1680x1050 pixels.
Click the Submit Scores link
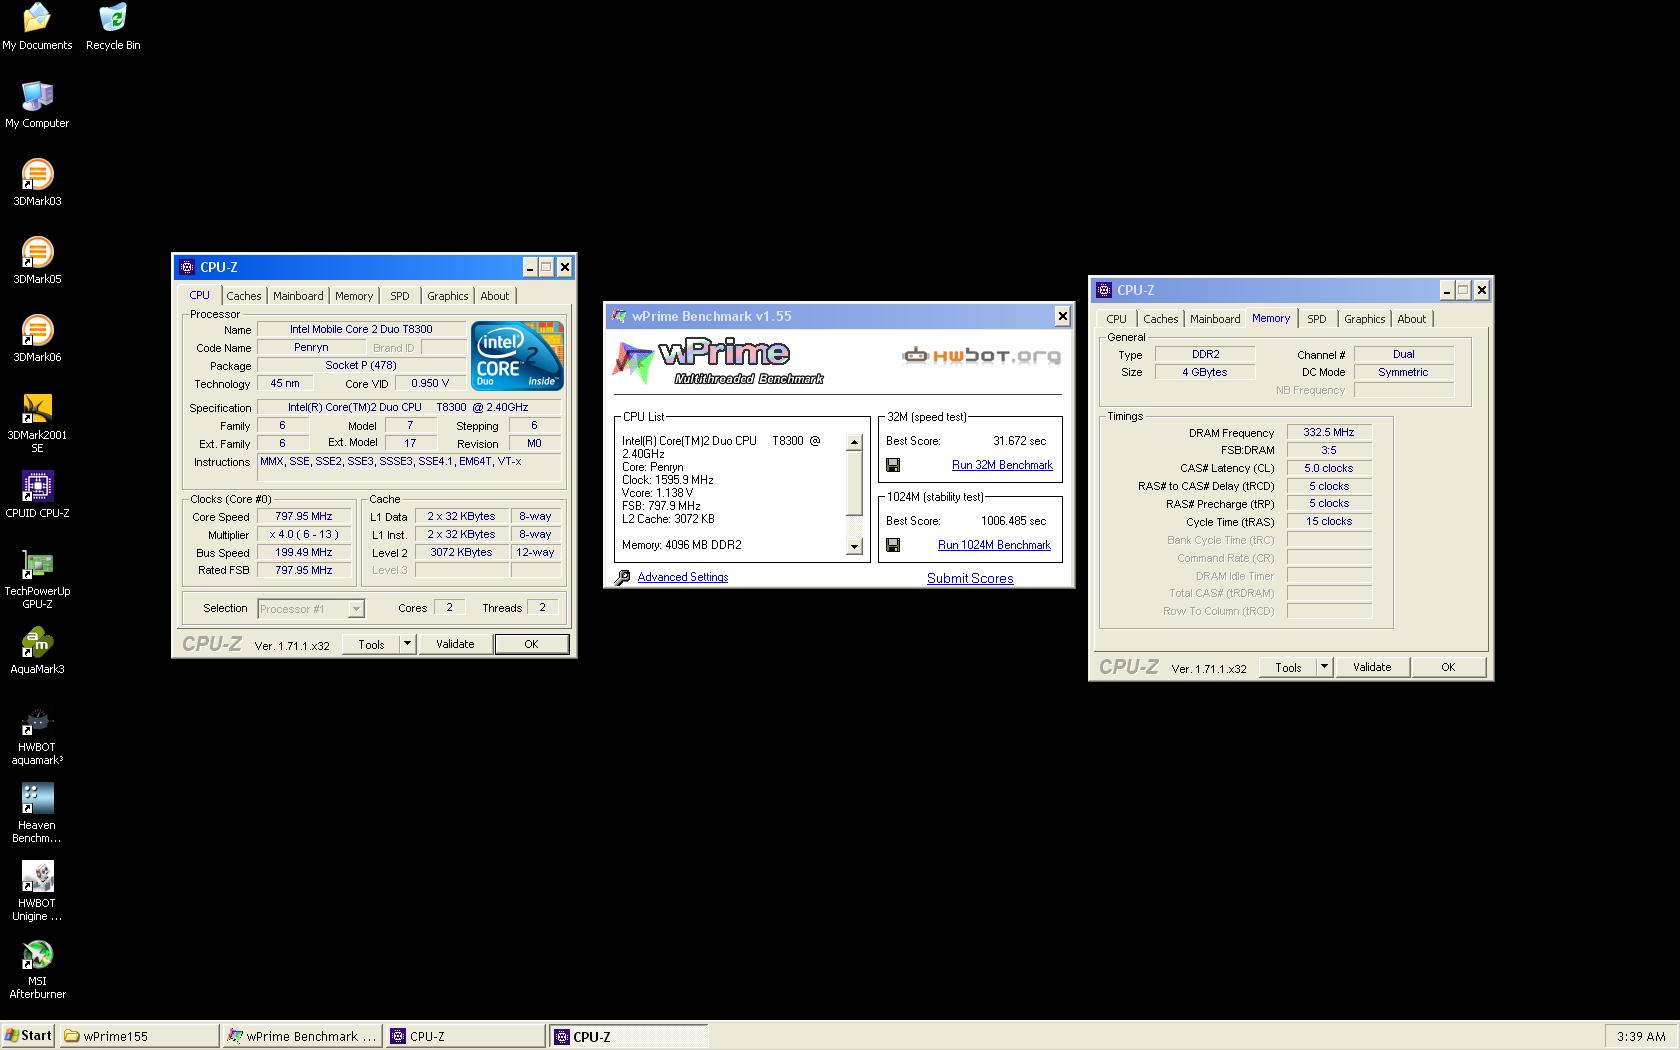[x=970, y=578]
